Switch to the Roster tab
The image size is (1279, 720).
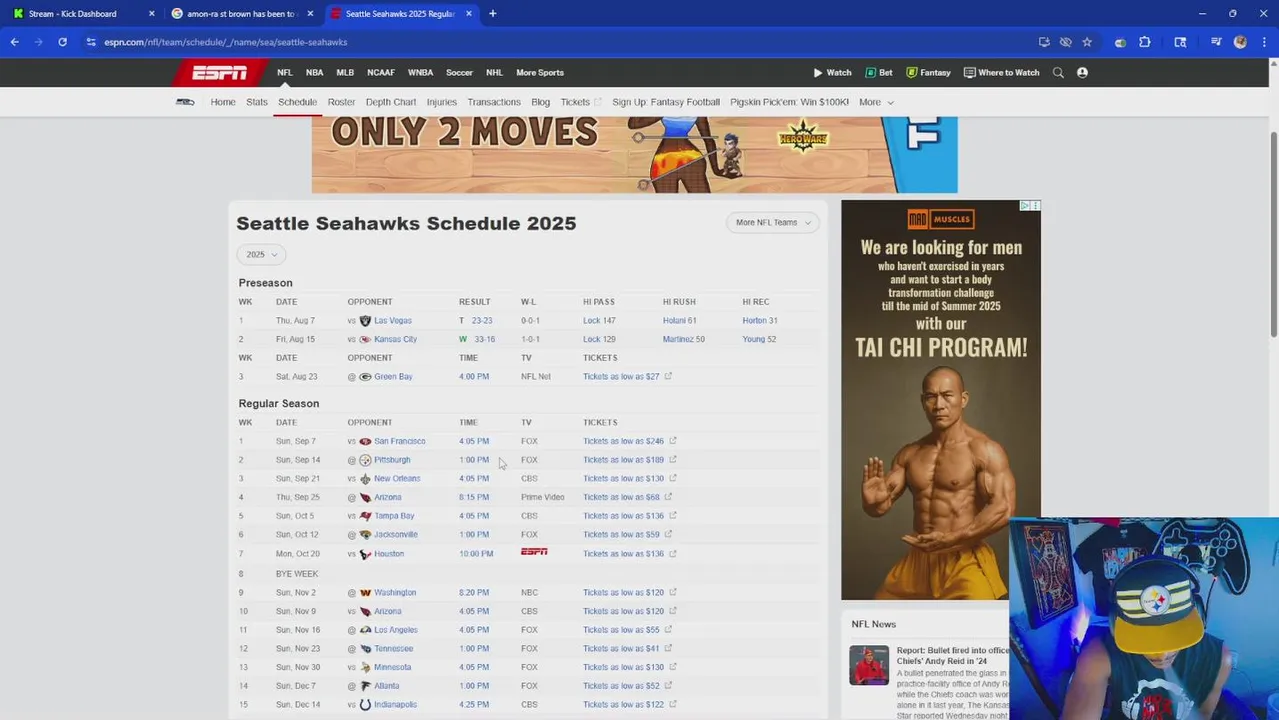pyautogui.click(x=341, y=102)
